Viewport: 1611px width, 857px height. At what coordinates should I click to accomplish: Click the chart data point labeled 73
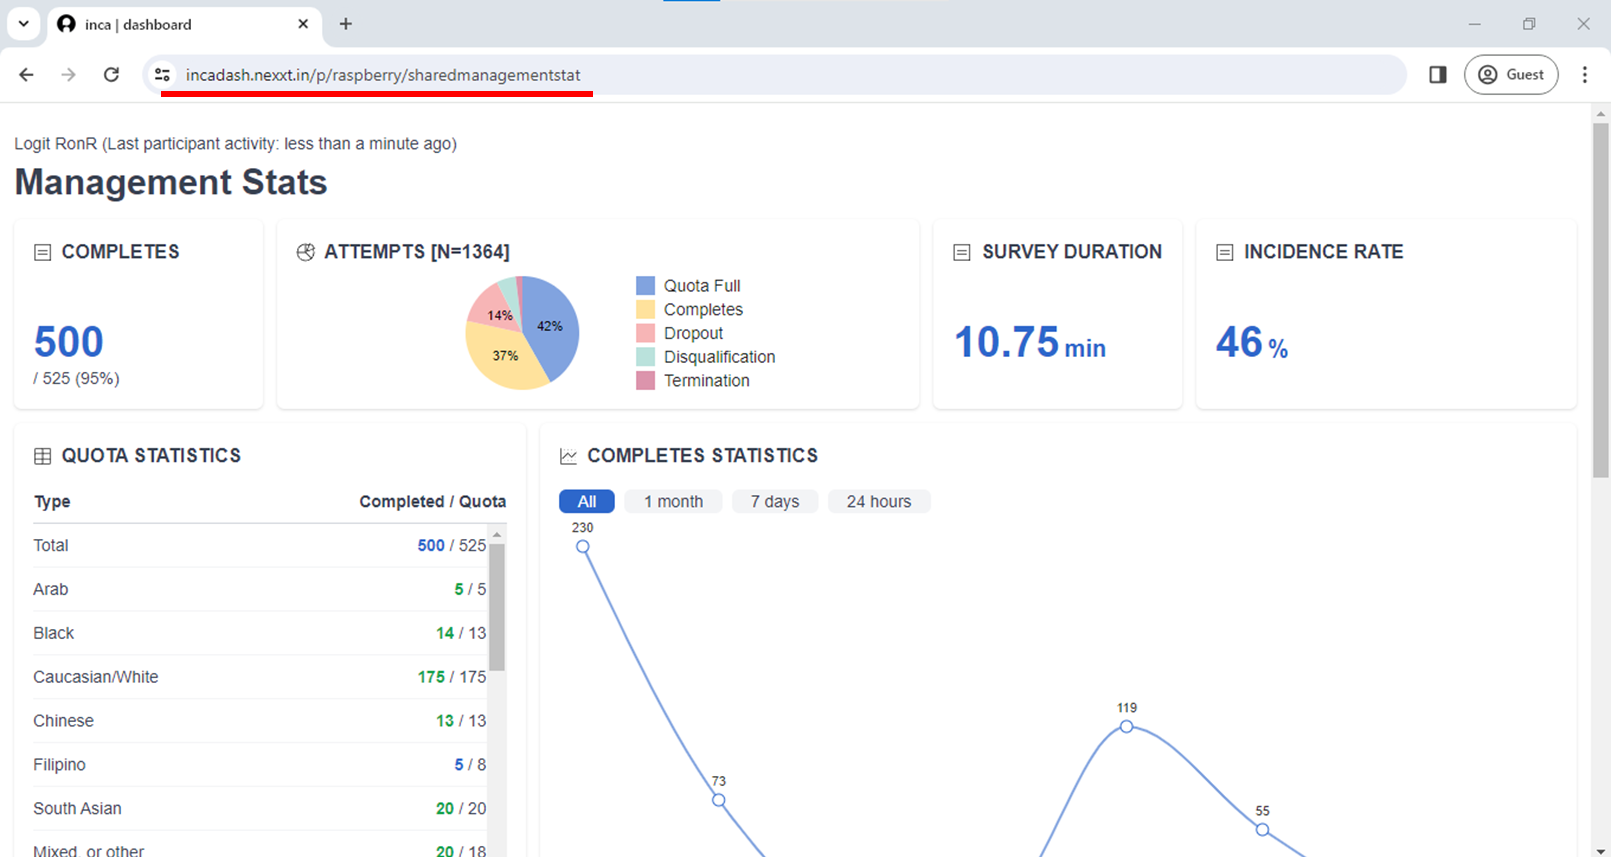719,800
